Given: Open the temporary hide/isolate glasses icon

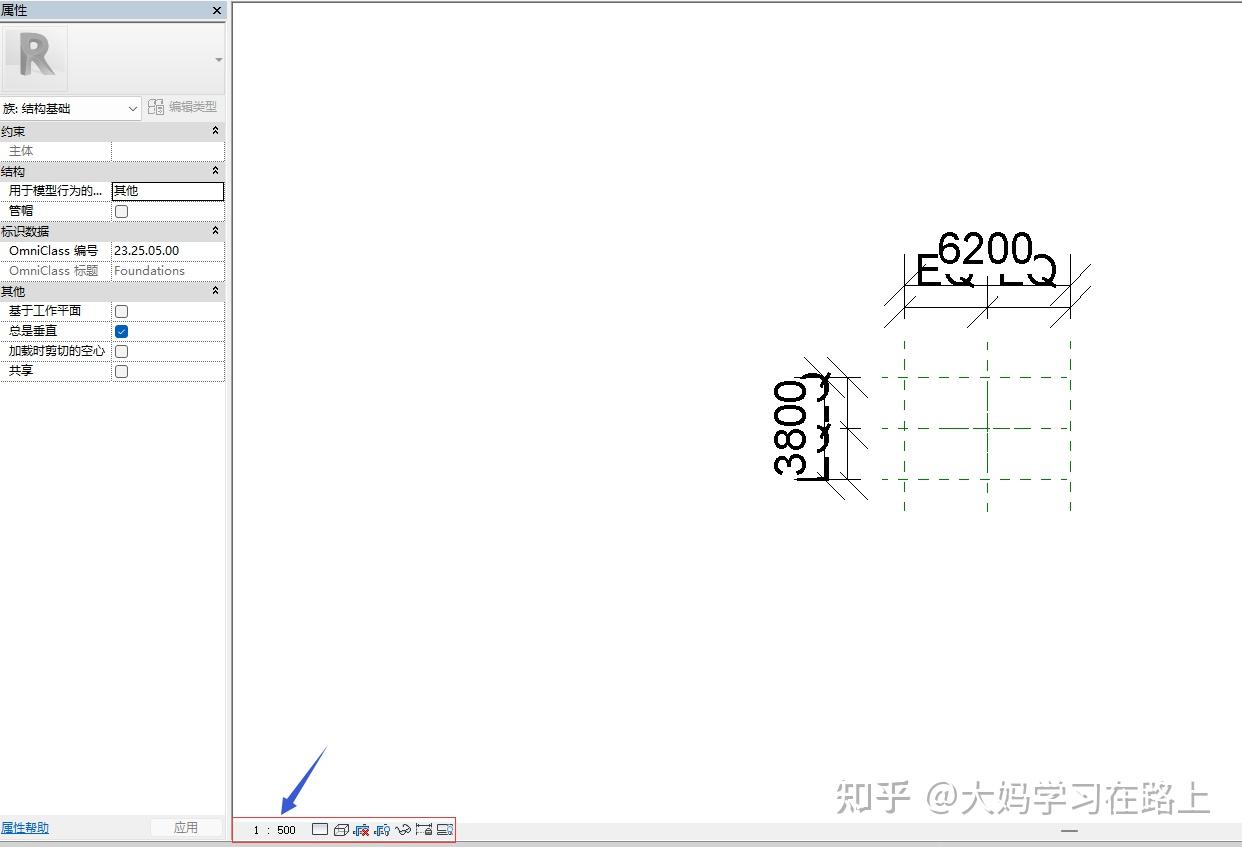Looking at the screenshot, I should click(403, 829).
